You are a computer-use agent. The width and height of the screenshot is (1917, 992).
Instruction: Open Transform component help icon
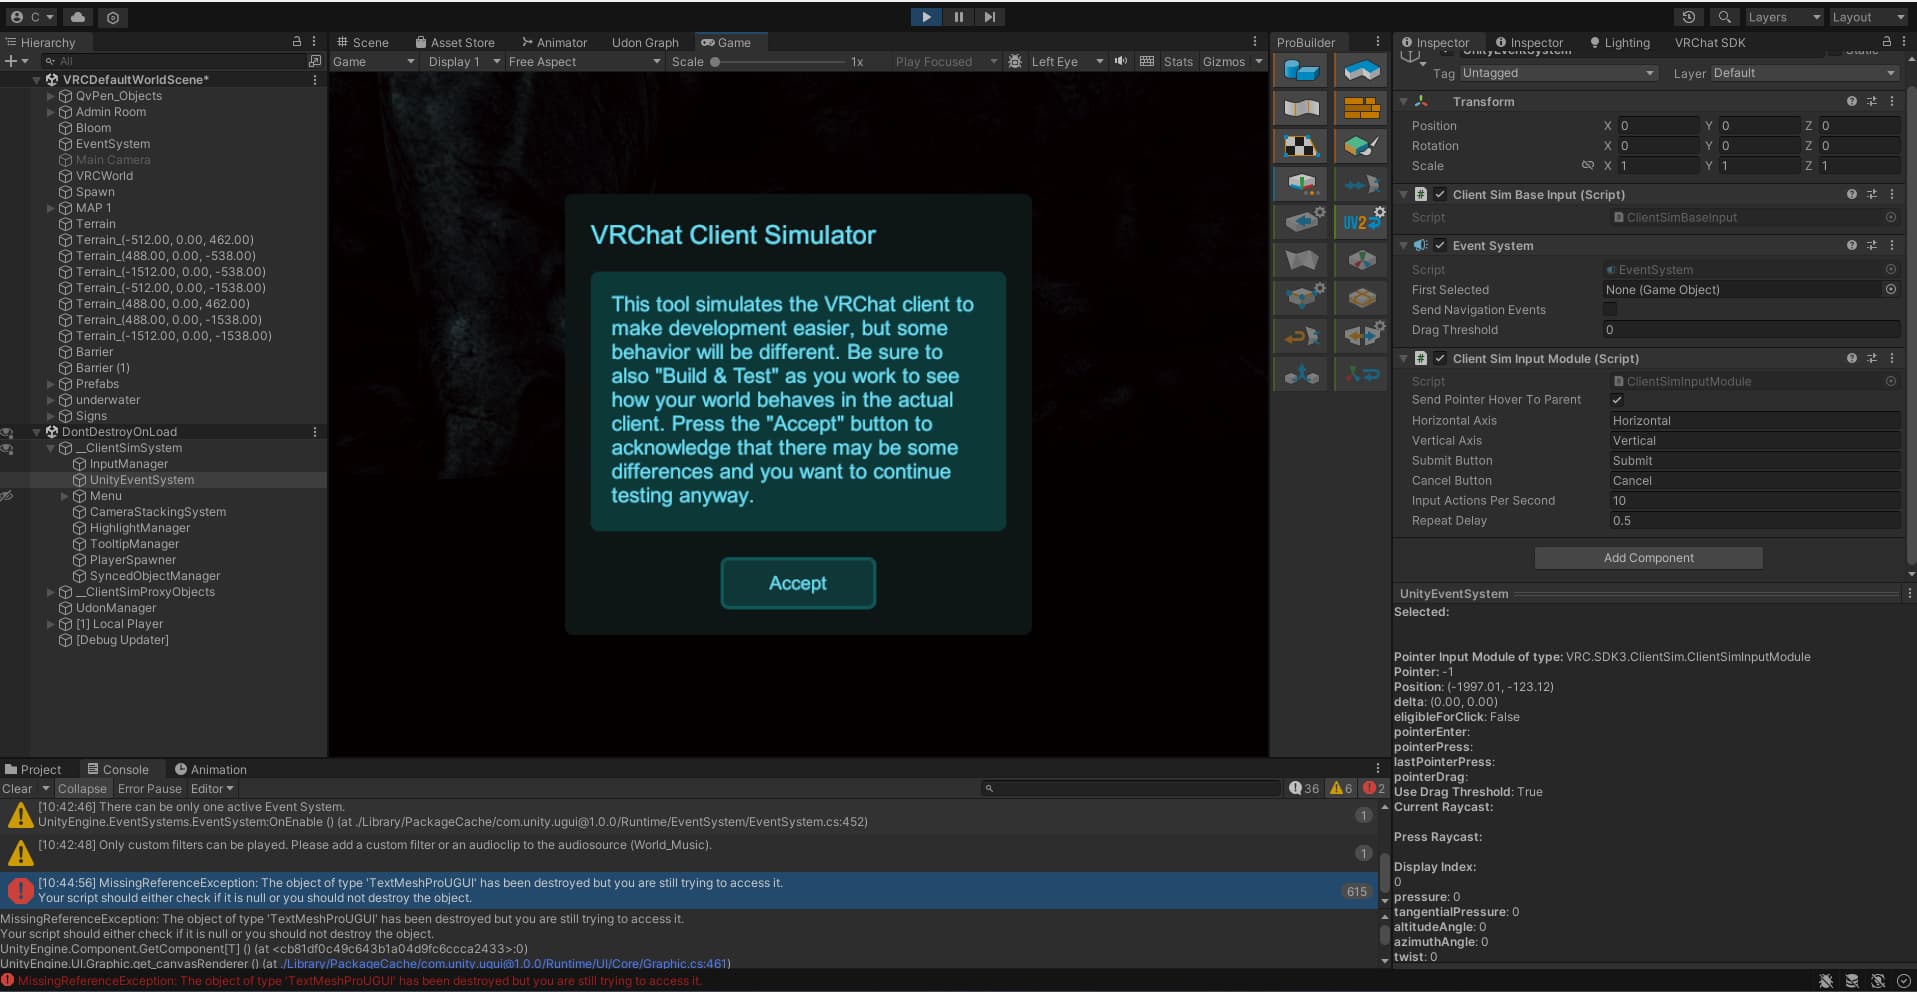tap(1852, 102)
